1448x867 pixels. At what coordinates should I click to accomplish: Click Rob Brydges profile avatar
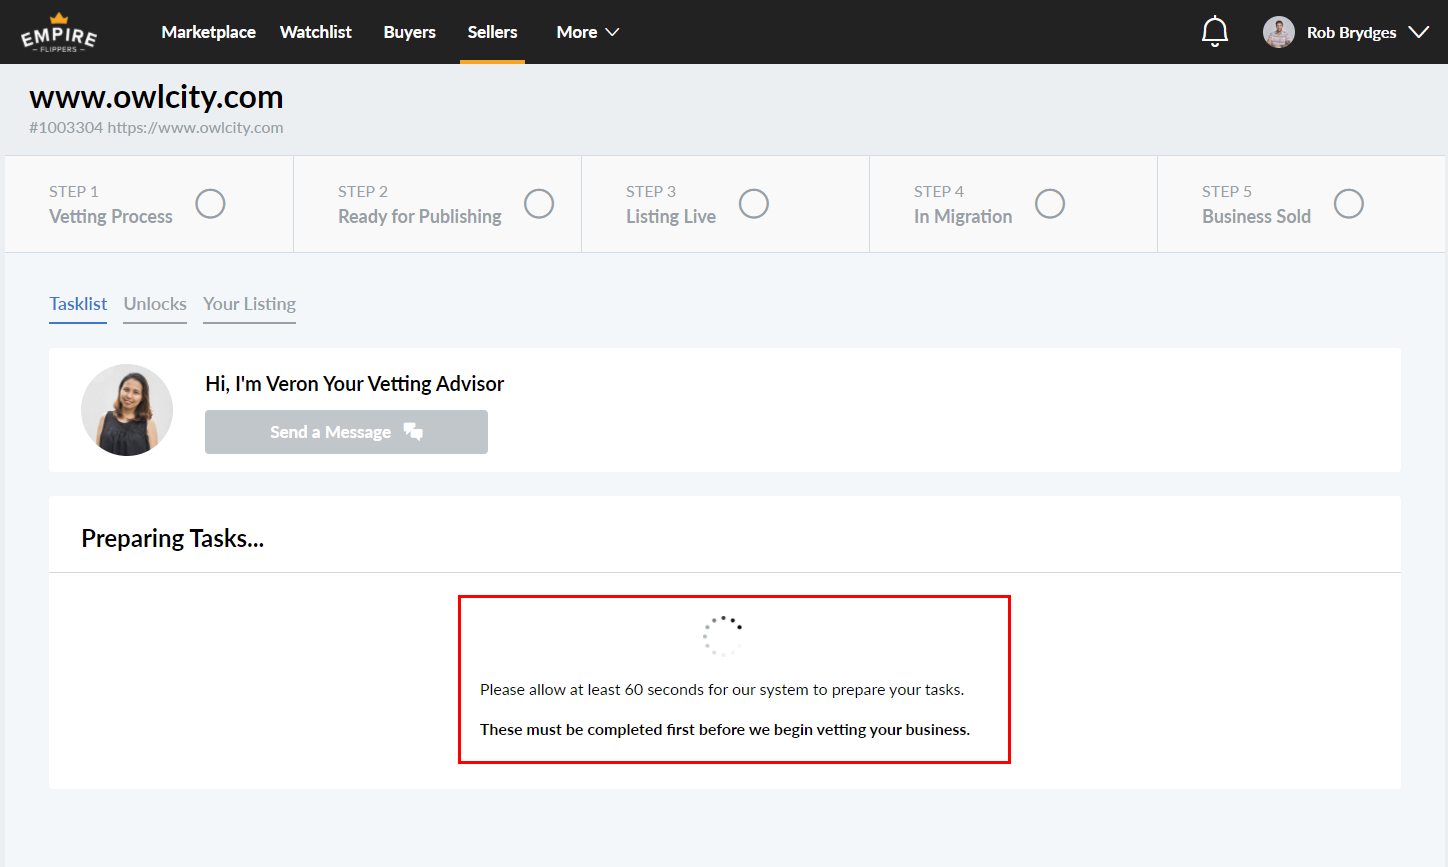point(1278,32)
